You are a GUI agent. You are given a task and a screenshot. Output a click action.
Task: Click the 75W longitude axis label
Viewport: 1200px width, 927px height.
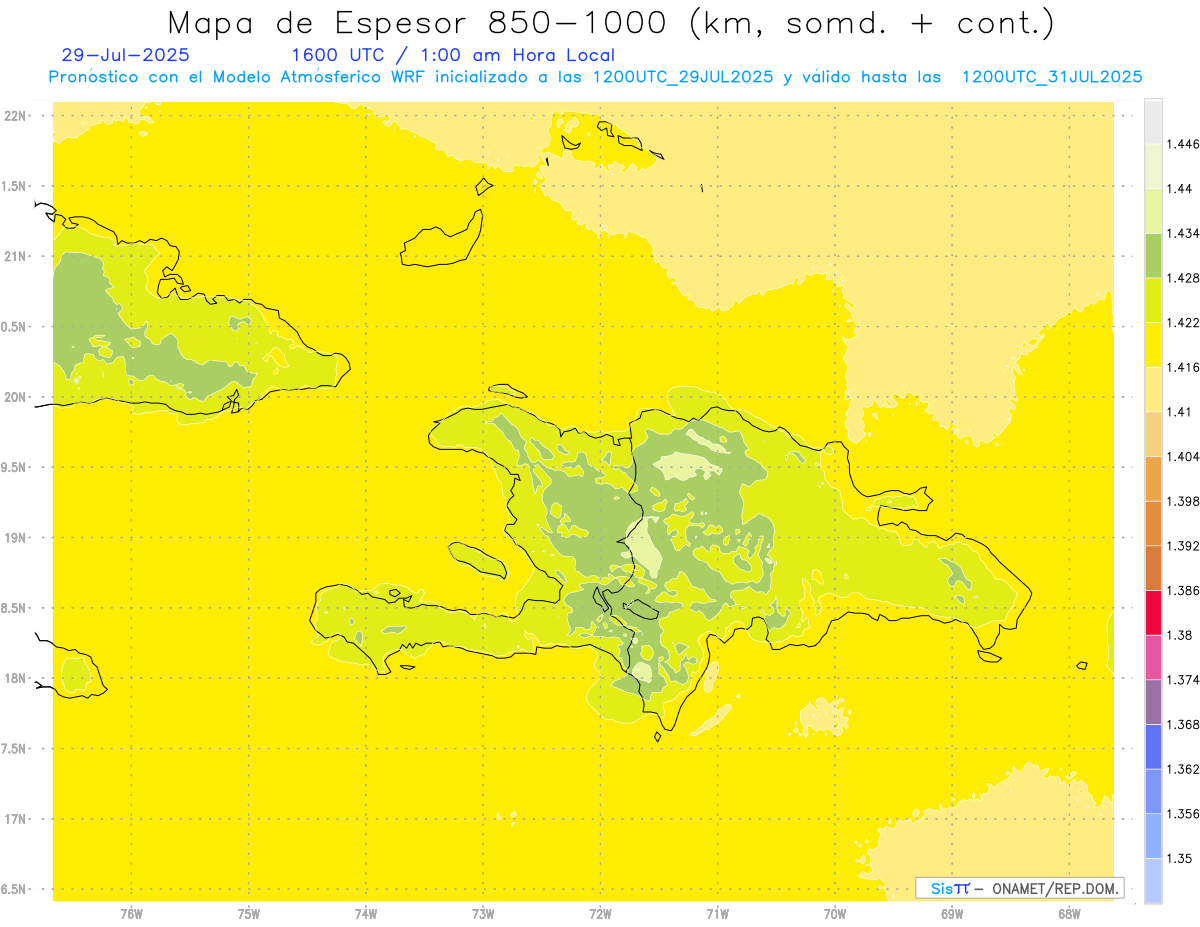249,913
